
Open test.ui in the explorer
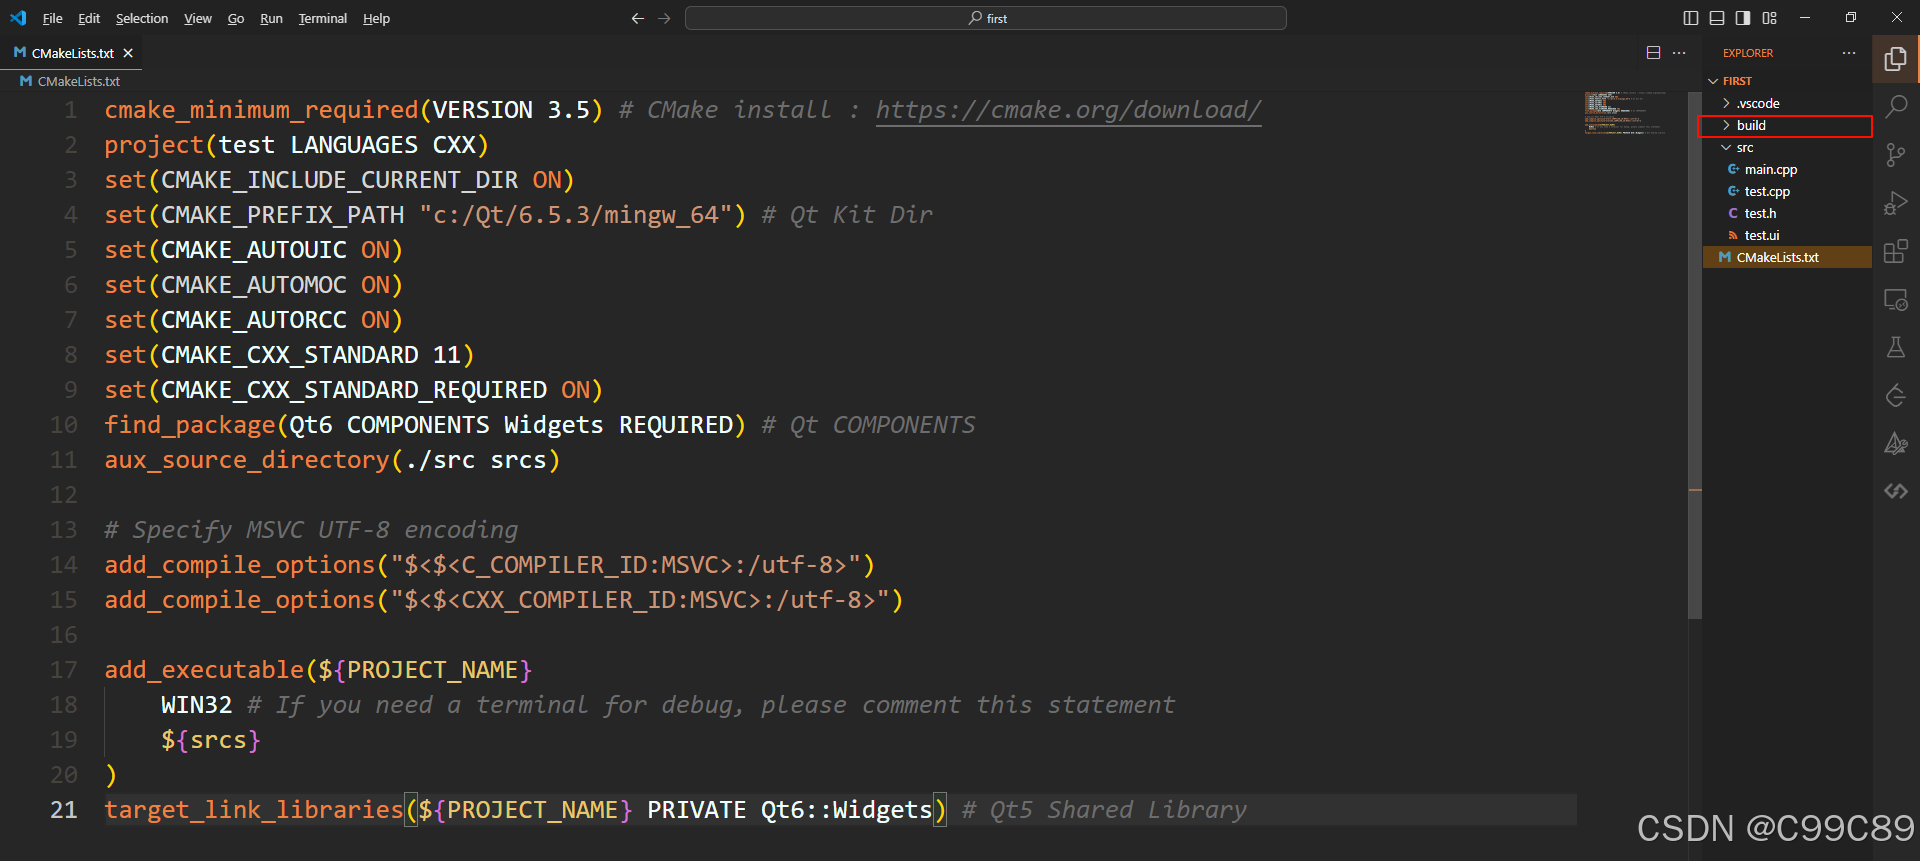(x=1787, y=235)
